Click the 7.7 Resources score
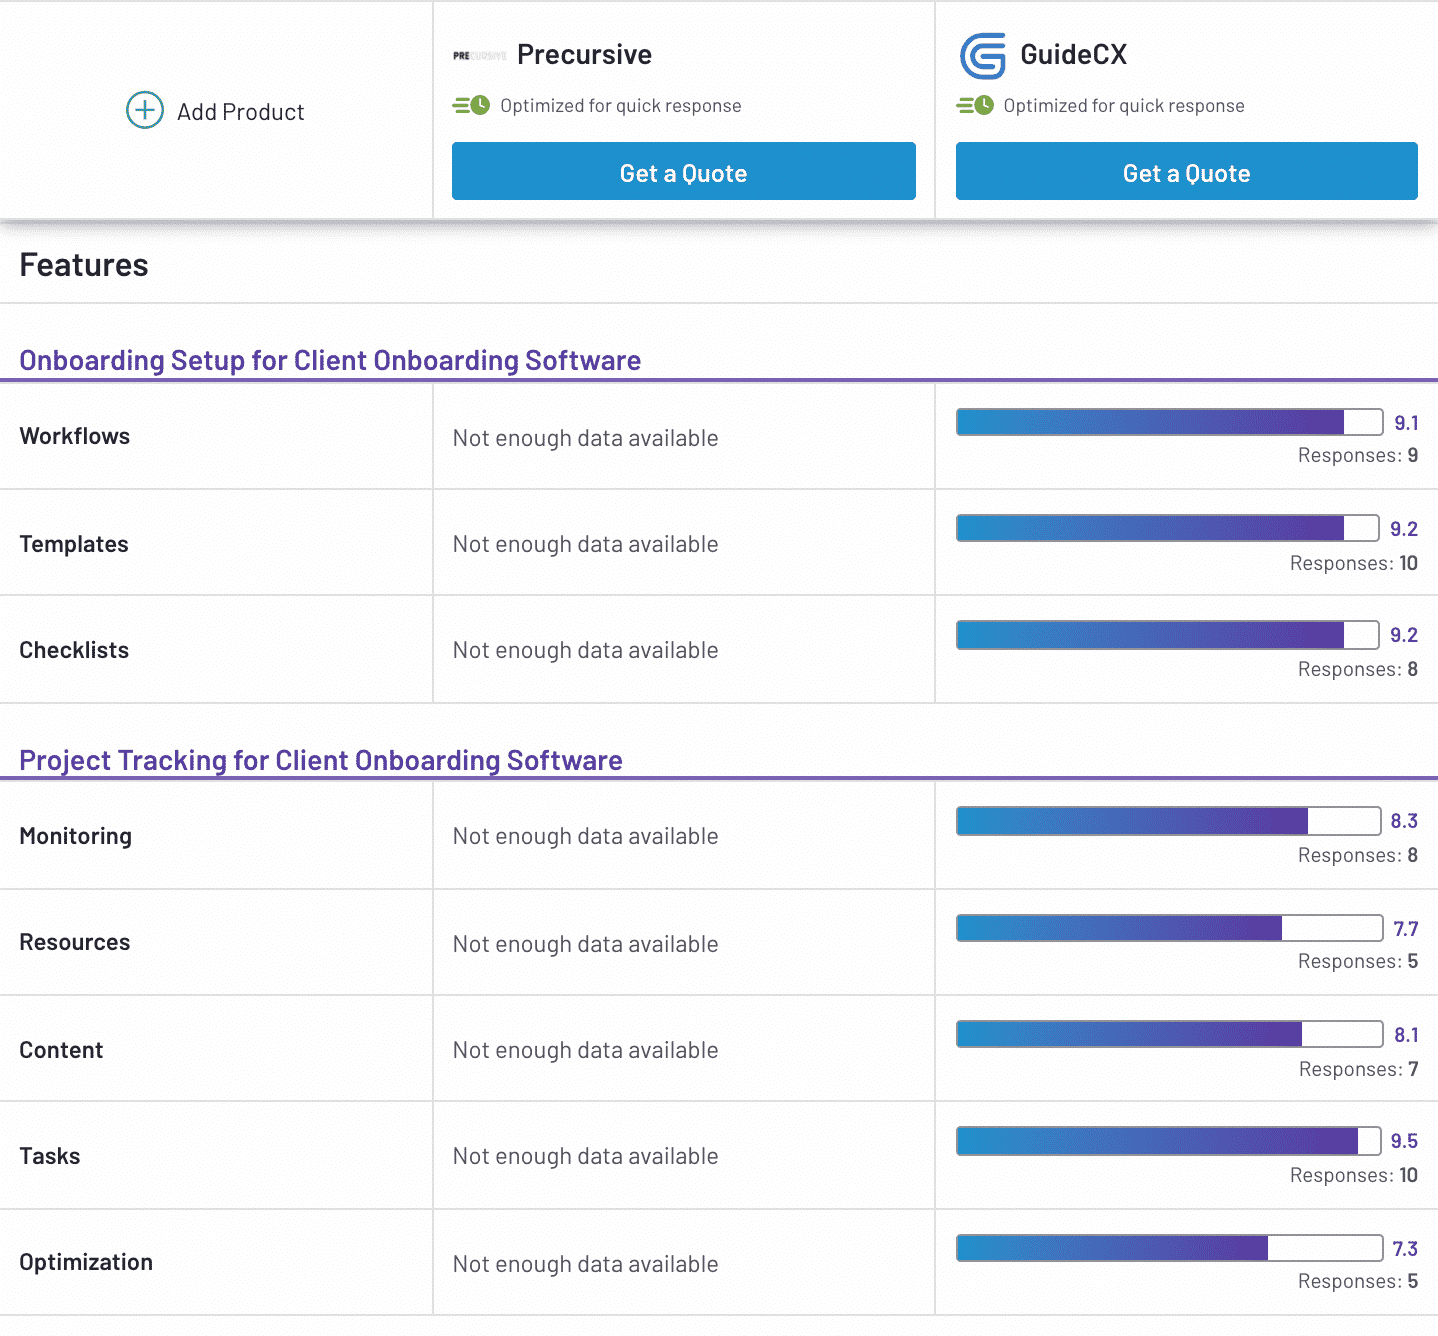The height and width of the screenshot is (1336, 1438). pos(1406,929)
